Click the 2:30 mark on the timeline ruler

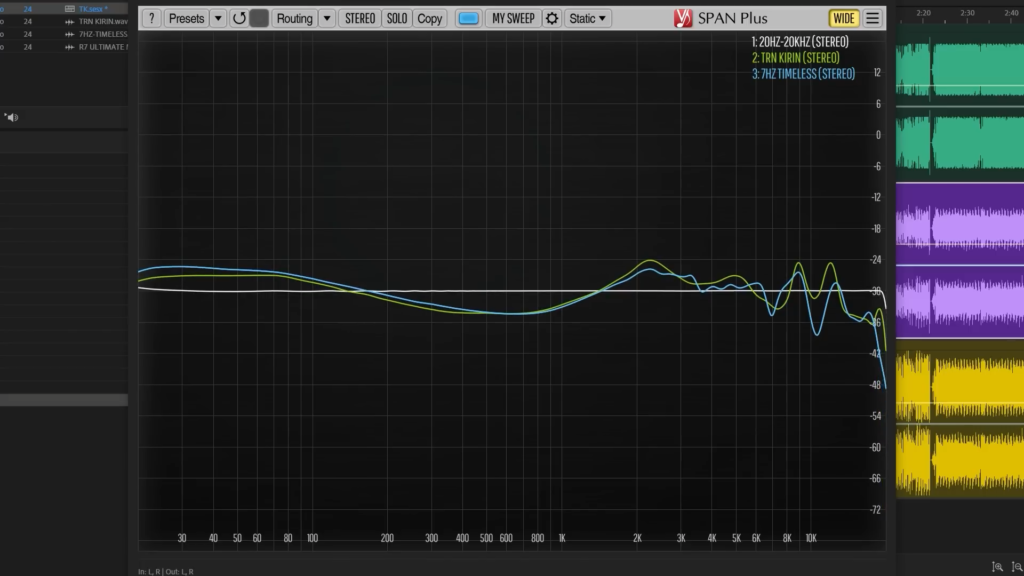click(967, 12)
